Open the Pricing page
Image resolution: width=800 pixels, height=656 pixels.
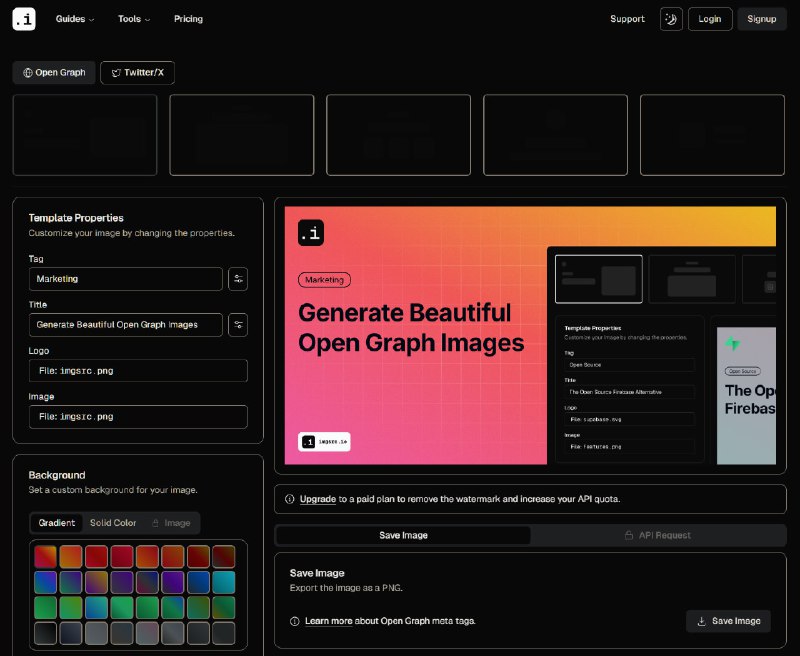click(x=188, y=19)
